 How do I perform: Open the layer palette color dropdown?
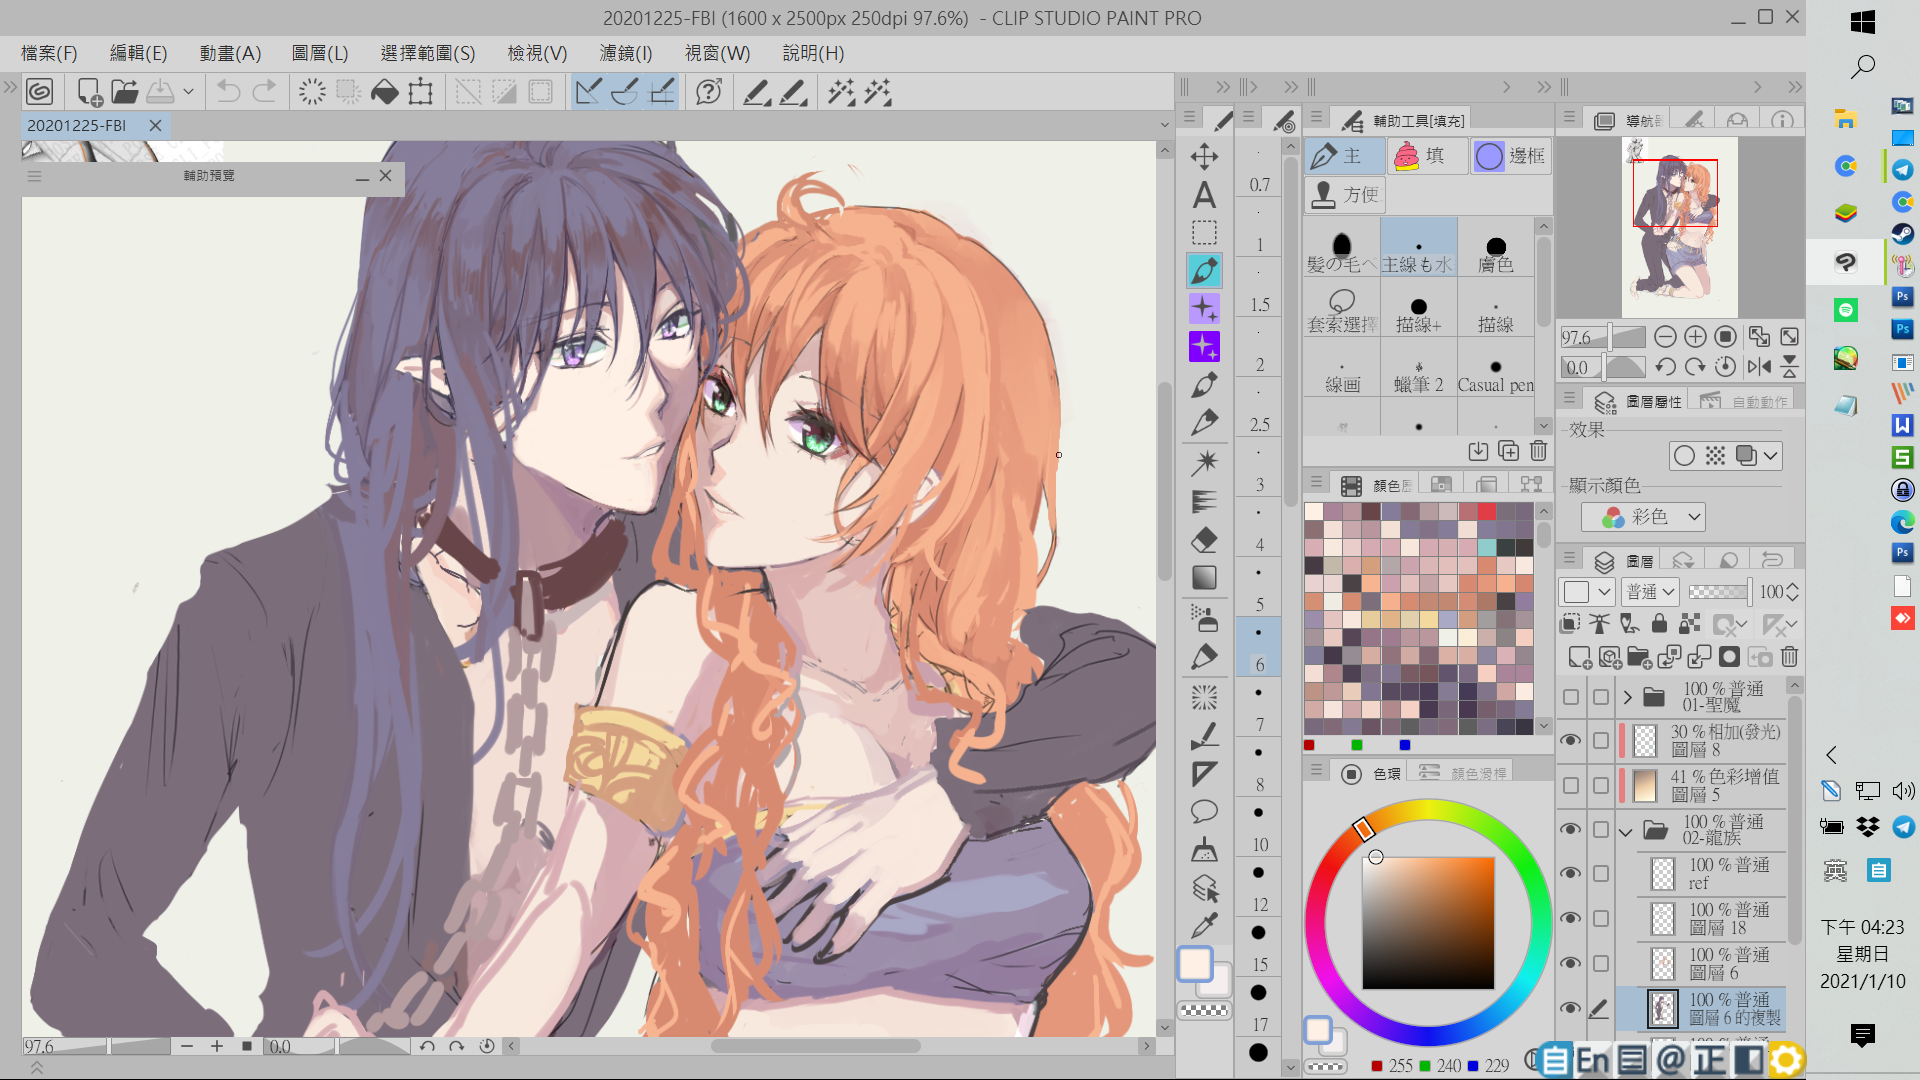[x=1586, y=592]
